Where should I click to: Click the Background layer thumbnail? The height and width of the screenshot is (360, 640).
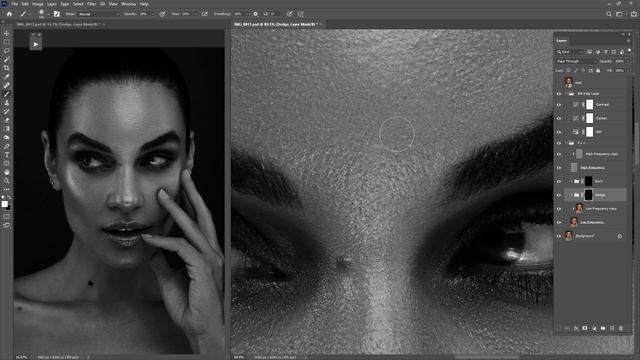[x=569, y=236]
